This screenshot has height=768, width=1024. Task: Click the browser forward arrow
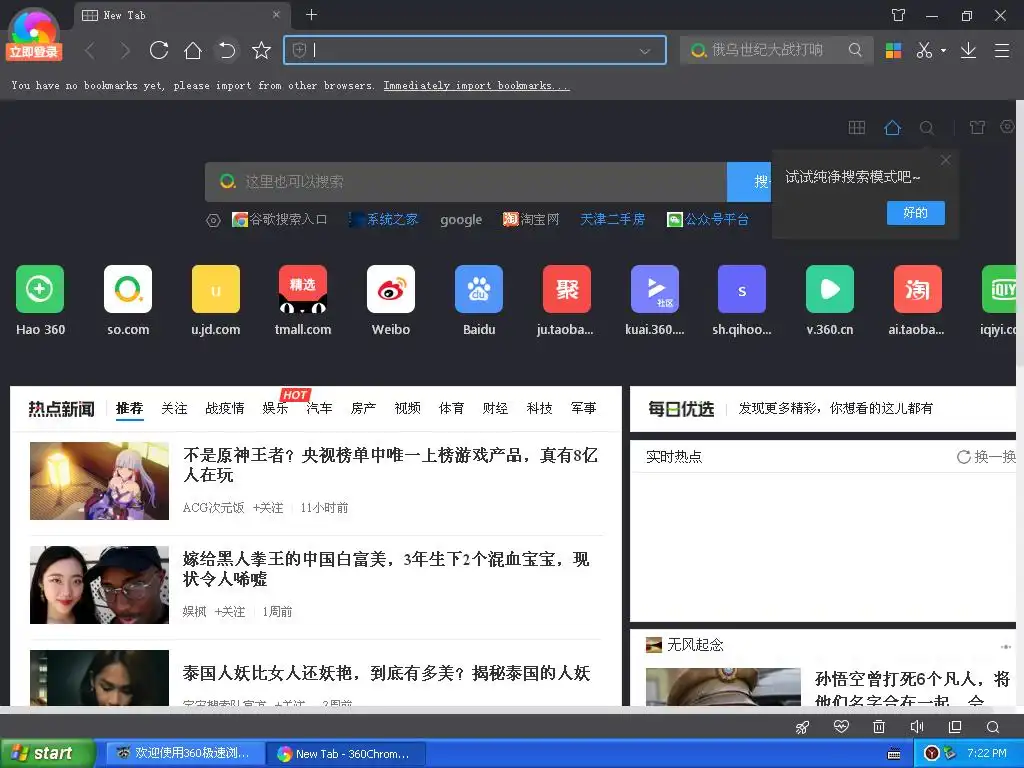click(x=125, y=50)
